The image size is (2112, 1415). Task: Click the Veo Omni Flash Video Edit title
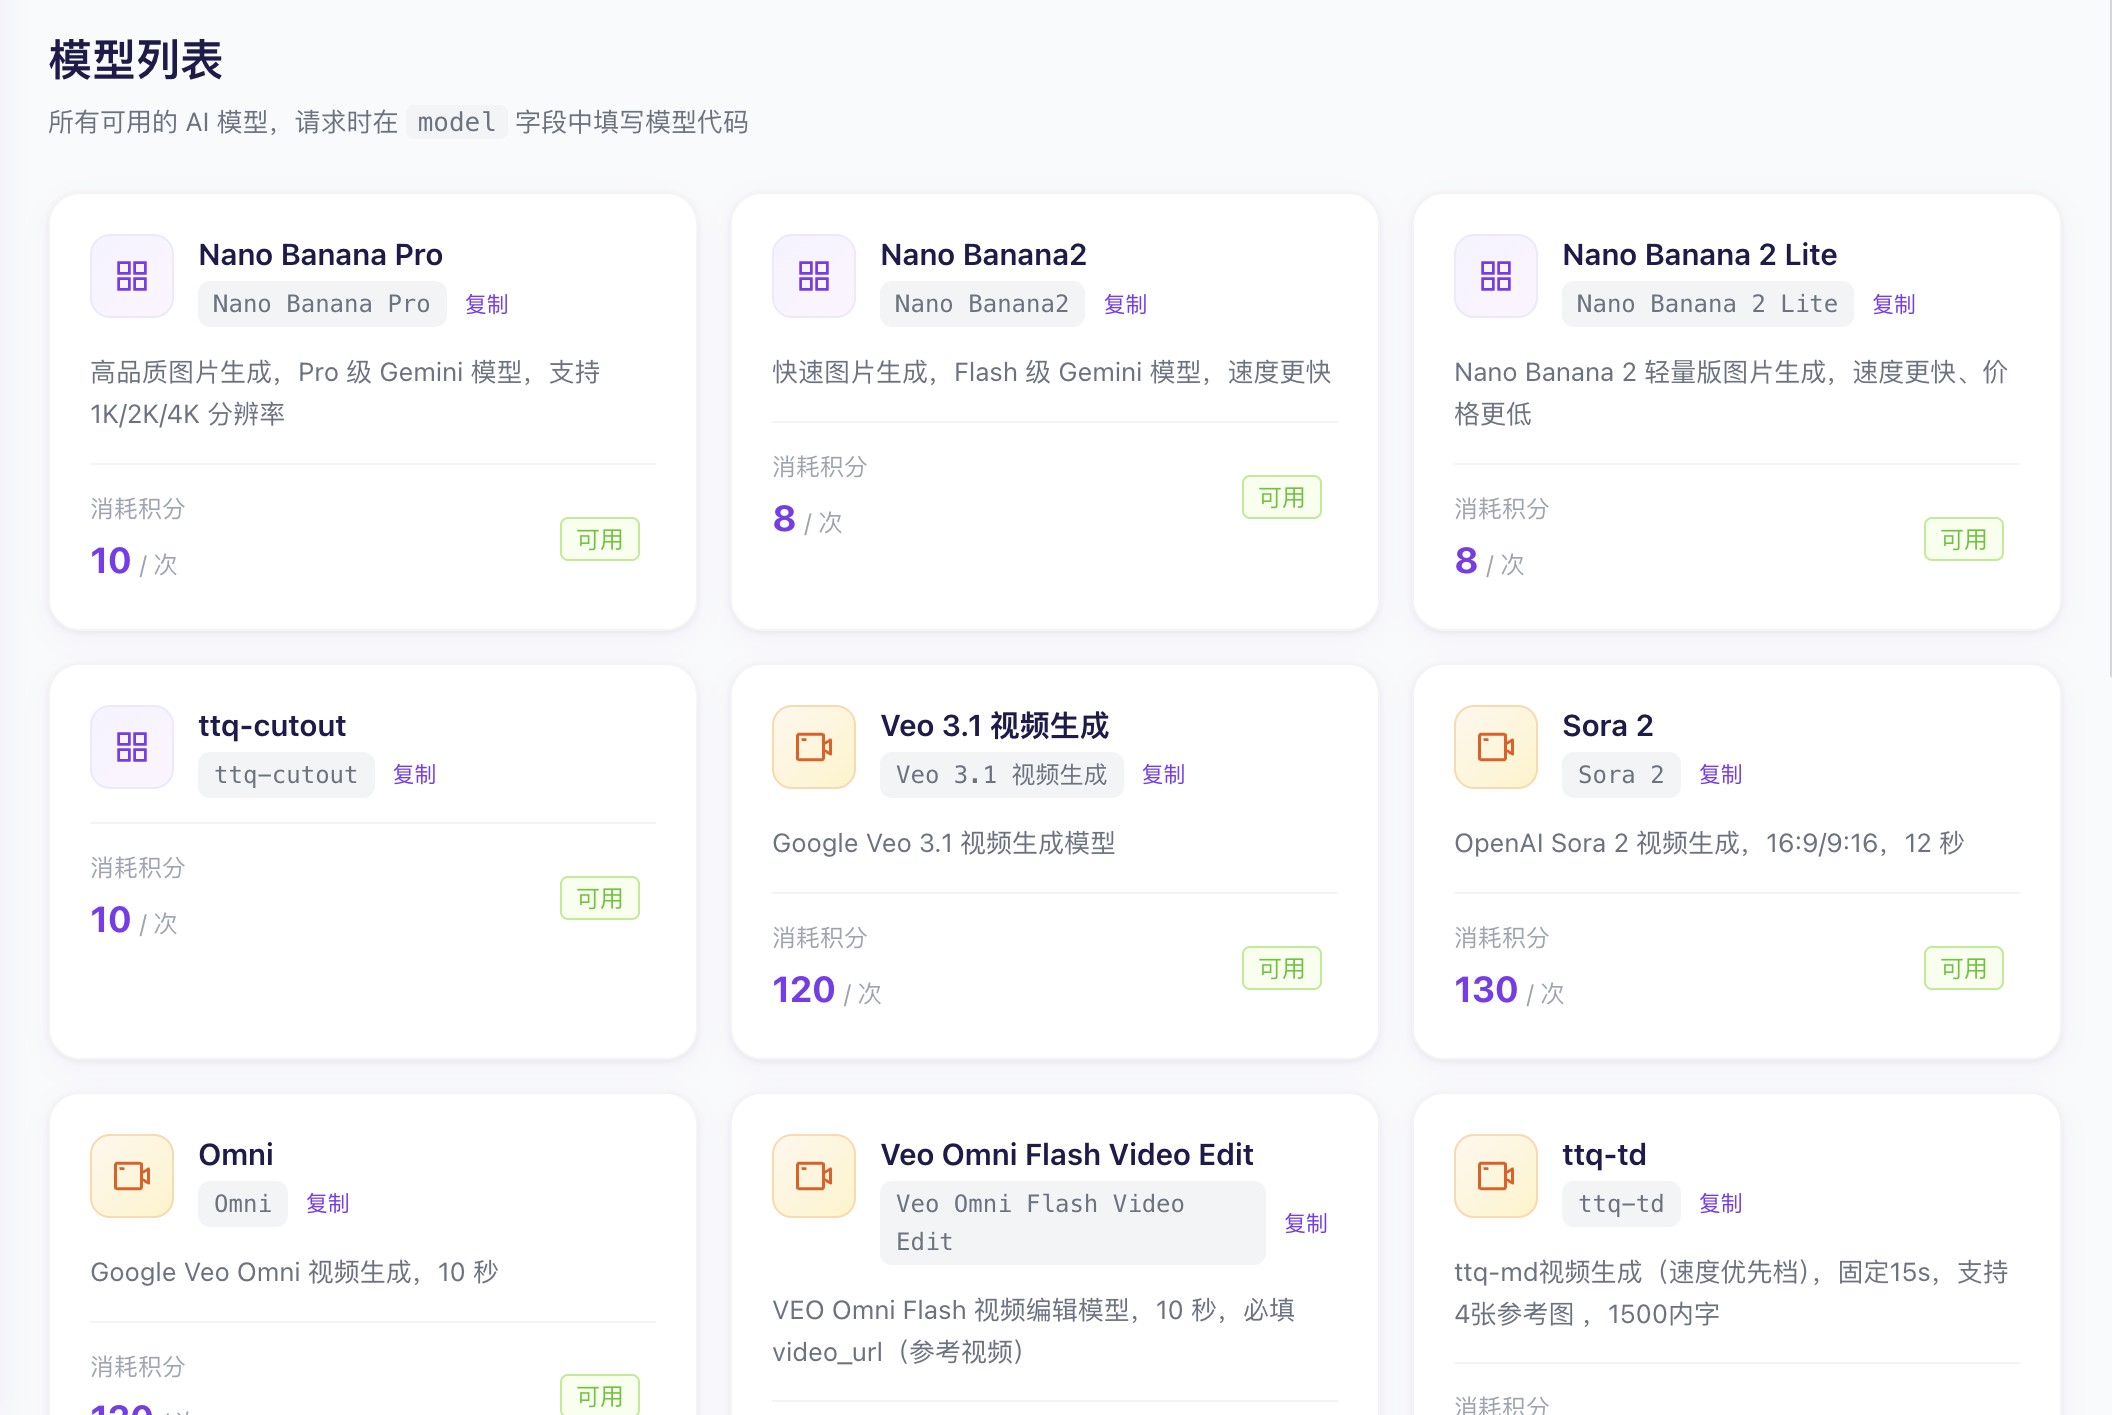(x=1067, y=1155)
